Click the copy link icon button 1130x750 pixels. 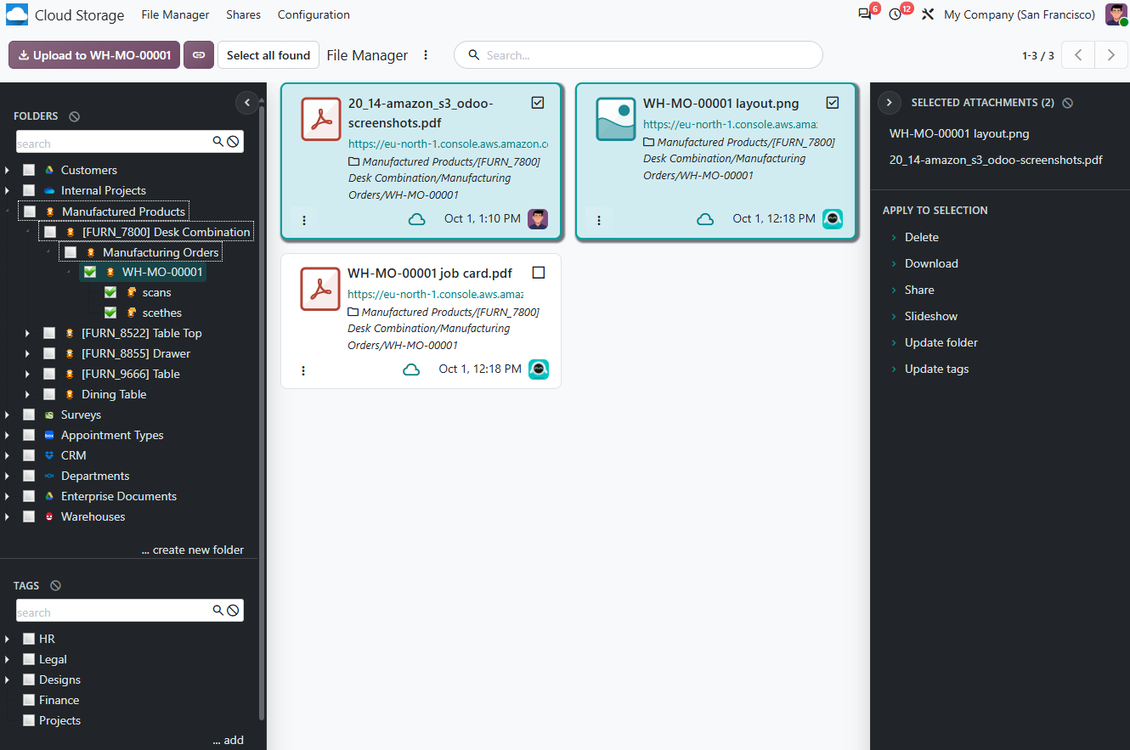(x=198, y=55)
